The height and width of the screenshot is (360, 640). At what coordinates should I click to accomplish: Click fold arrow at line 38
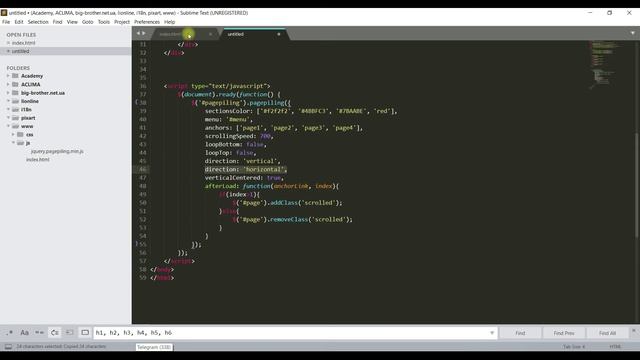pyautogui.click(x=137, y=102)
